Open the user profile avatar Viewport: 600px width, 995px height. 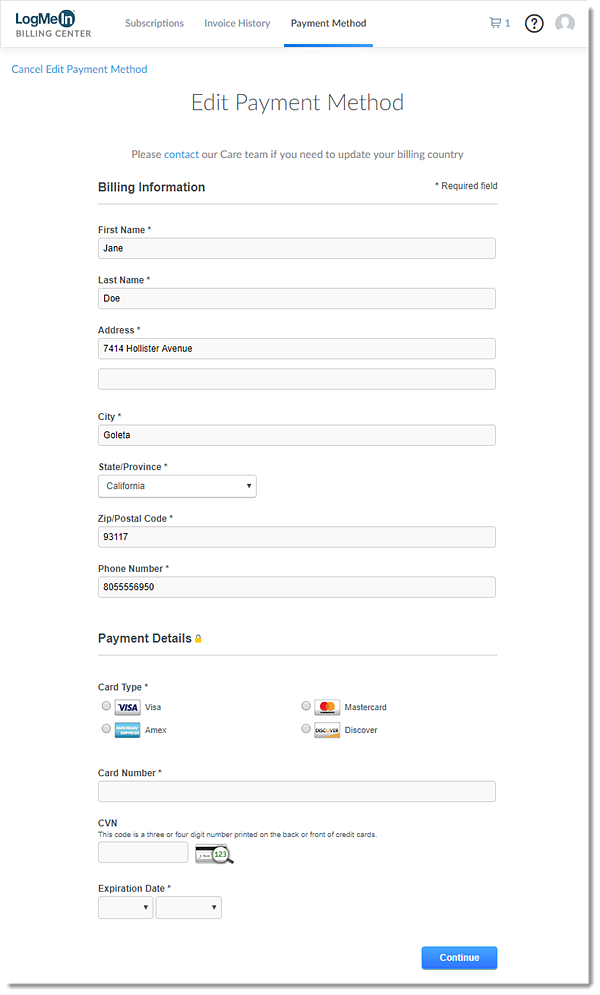point(565,23)
